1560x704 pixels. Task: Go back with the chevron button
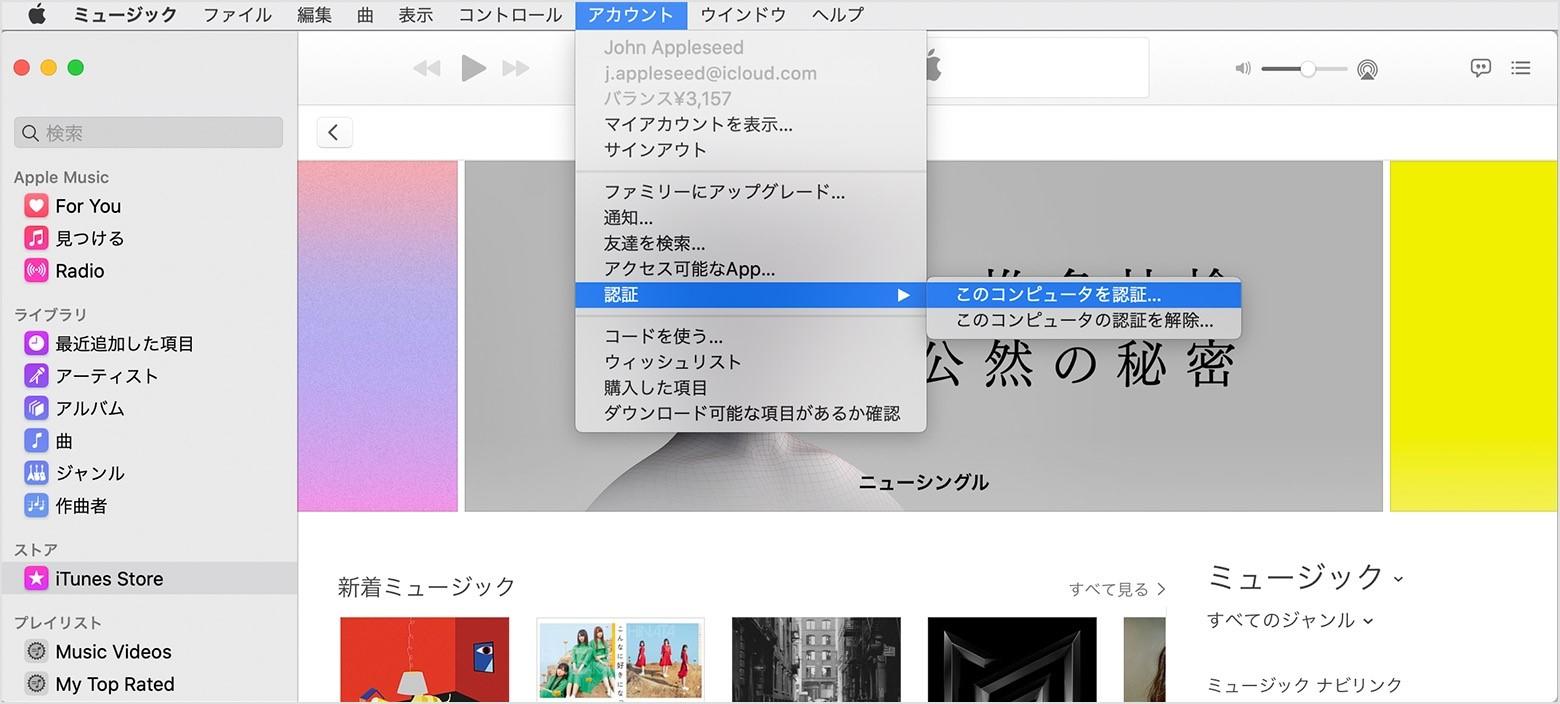pos(334,132)
